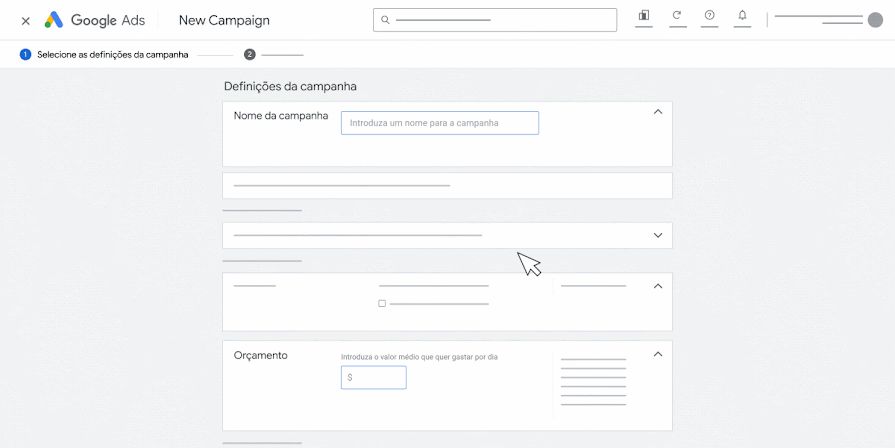Click the 'New Campaign' page title
Image resolution: width=895 pixels, height=448 pixels.
point(224,21)
